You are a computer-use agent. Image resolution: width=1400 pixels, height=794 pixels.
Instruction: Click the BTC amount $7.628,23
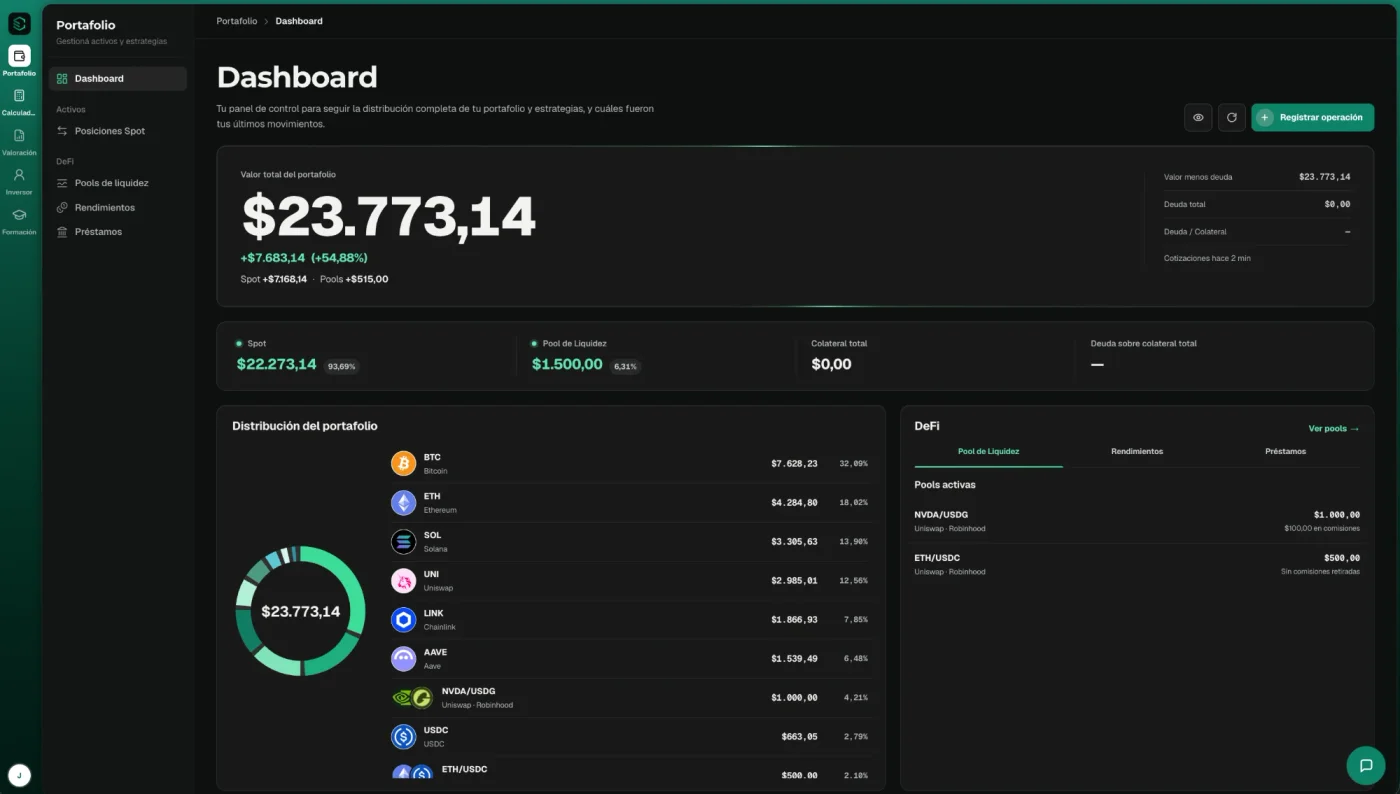pos(794,464)
